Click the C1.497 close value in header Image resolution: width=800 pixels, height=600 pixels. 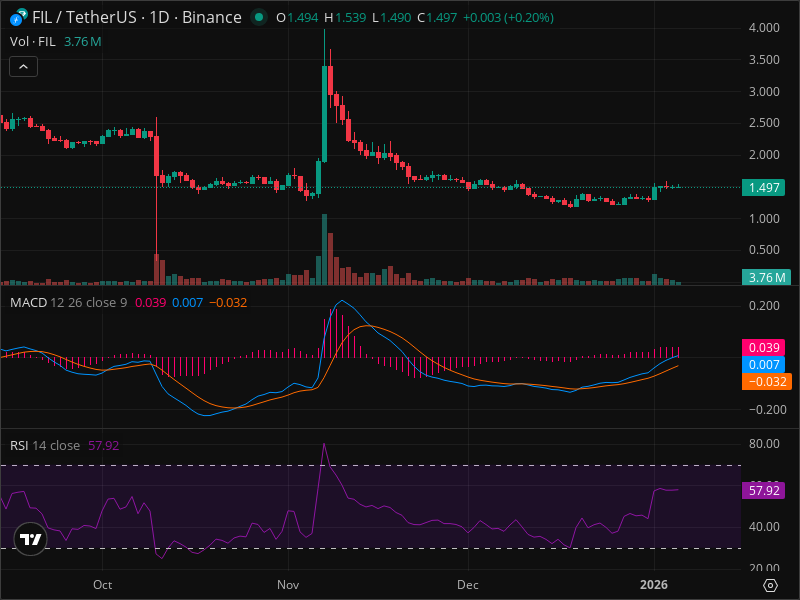point(437,18)
